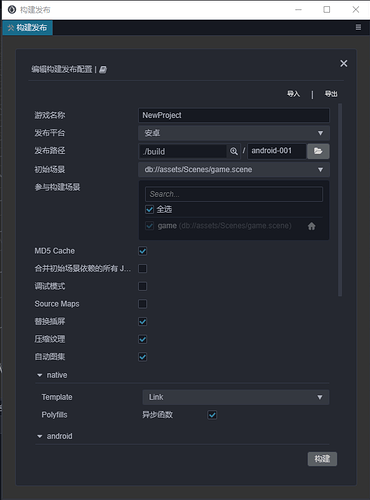Click the Cocos logo in the title bar

[12, 10]
